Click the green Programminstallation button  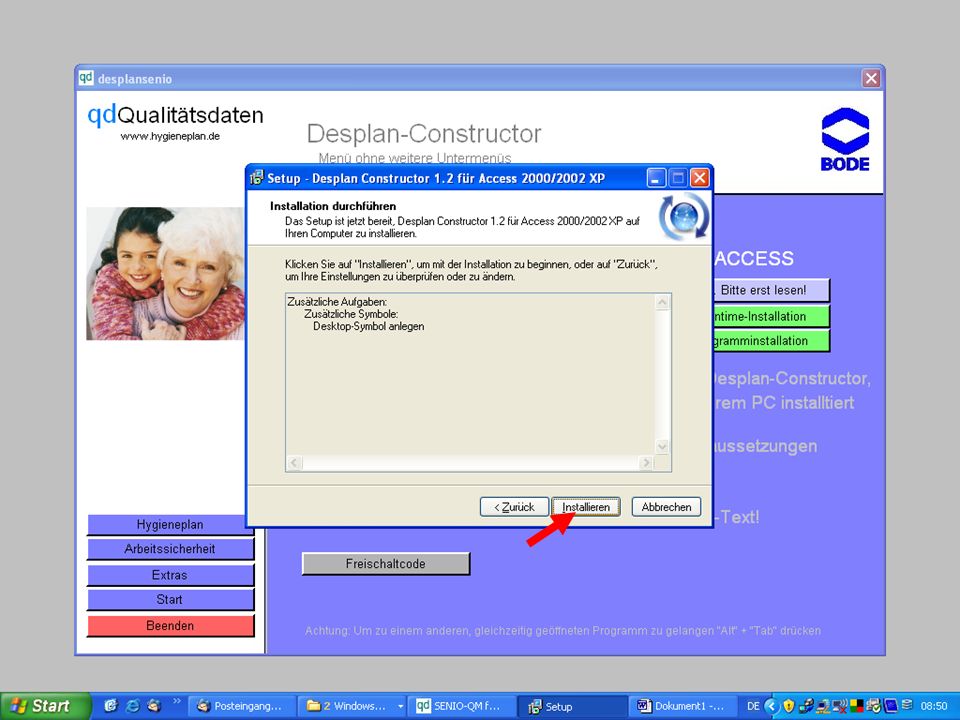[x=771, y=341]
